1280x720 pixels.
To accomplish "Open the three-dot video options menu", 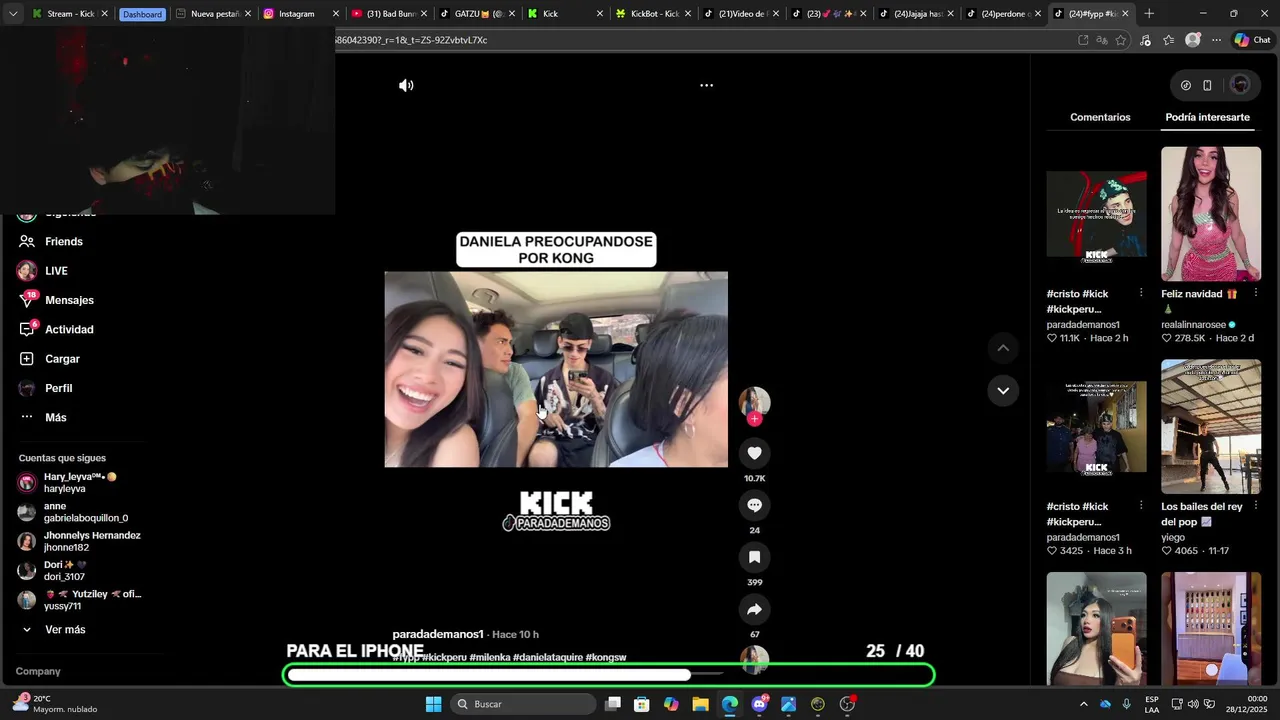I will tap(706, 85).
